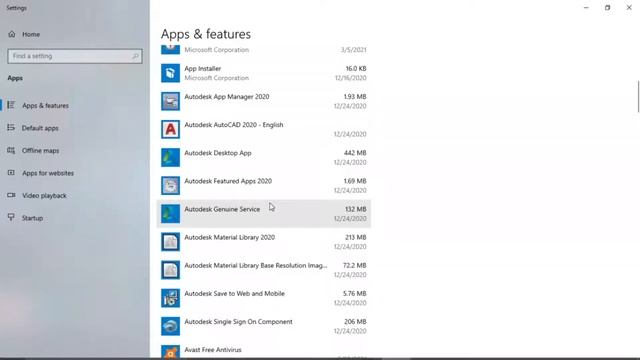Click the Autodesk Featured Apps 2020 icon
Screen dimensions: 640x360
170,186
